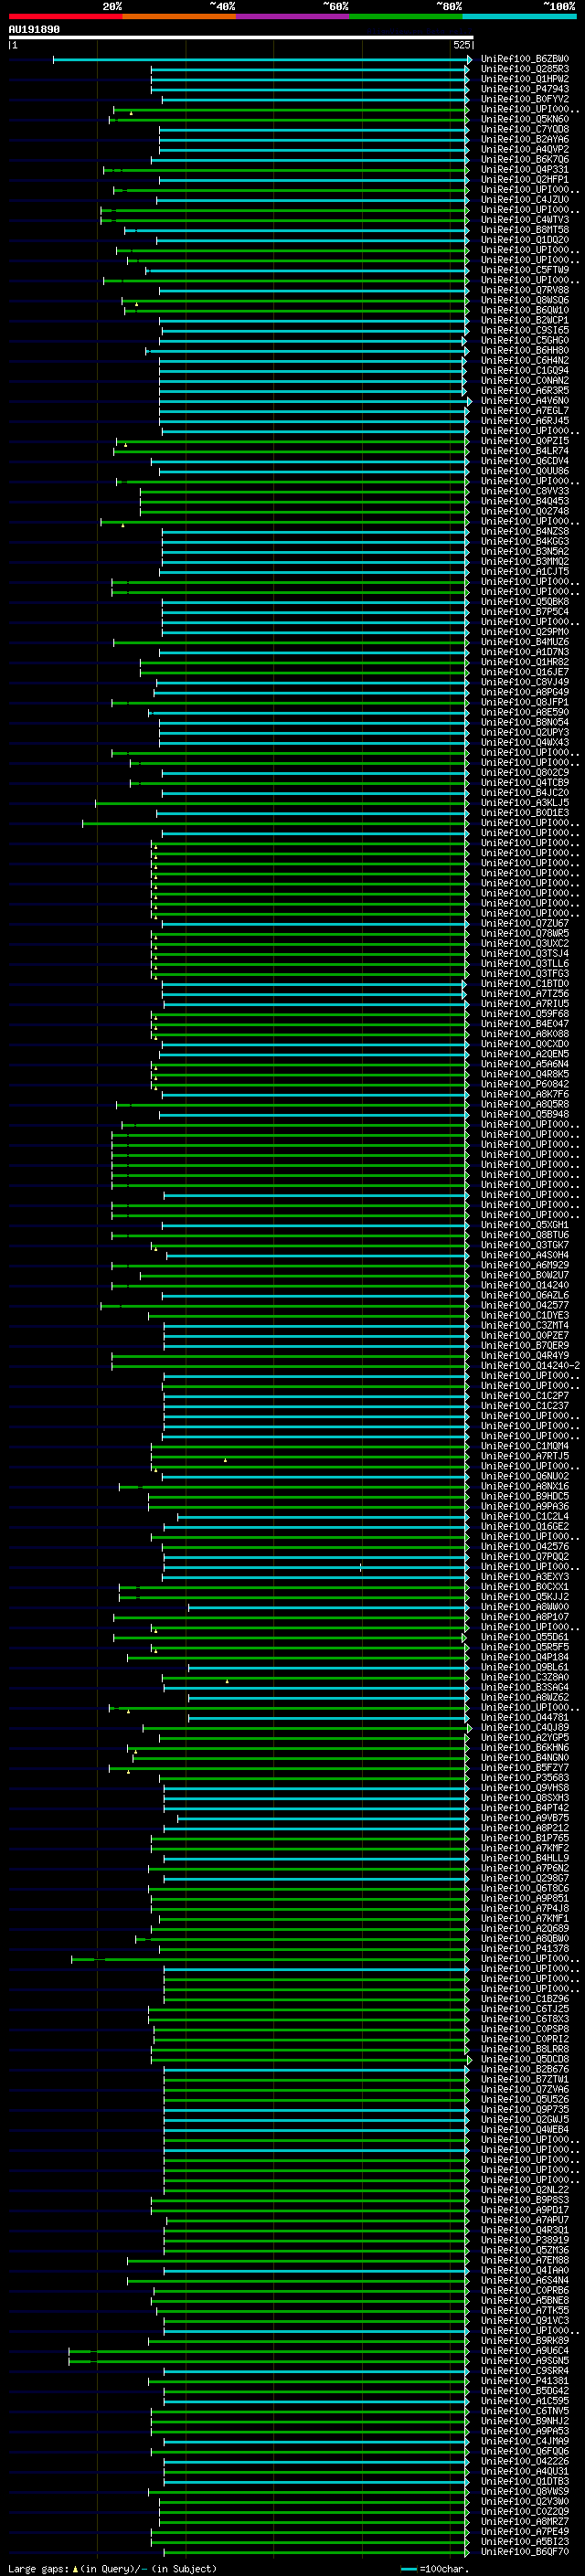This screenshot has height=2576, width=585.
Task: Select the green ~80% identity legend segment
Action: pos(406,16)
